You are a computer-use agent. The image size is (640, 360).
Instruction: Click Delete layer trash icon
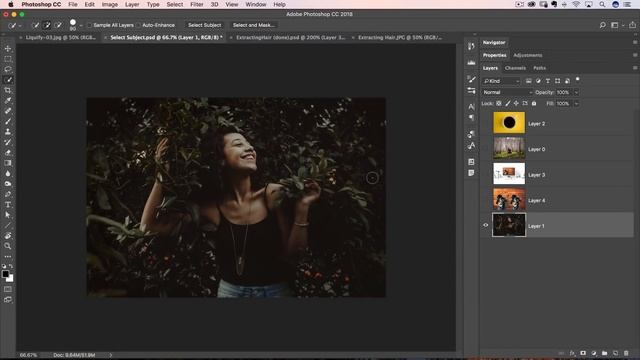point(626,353)
